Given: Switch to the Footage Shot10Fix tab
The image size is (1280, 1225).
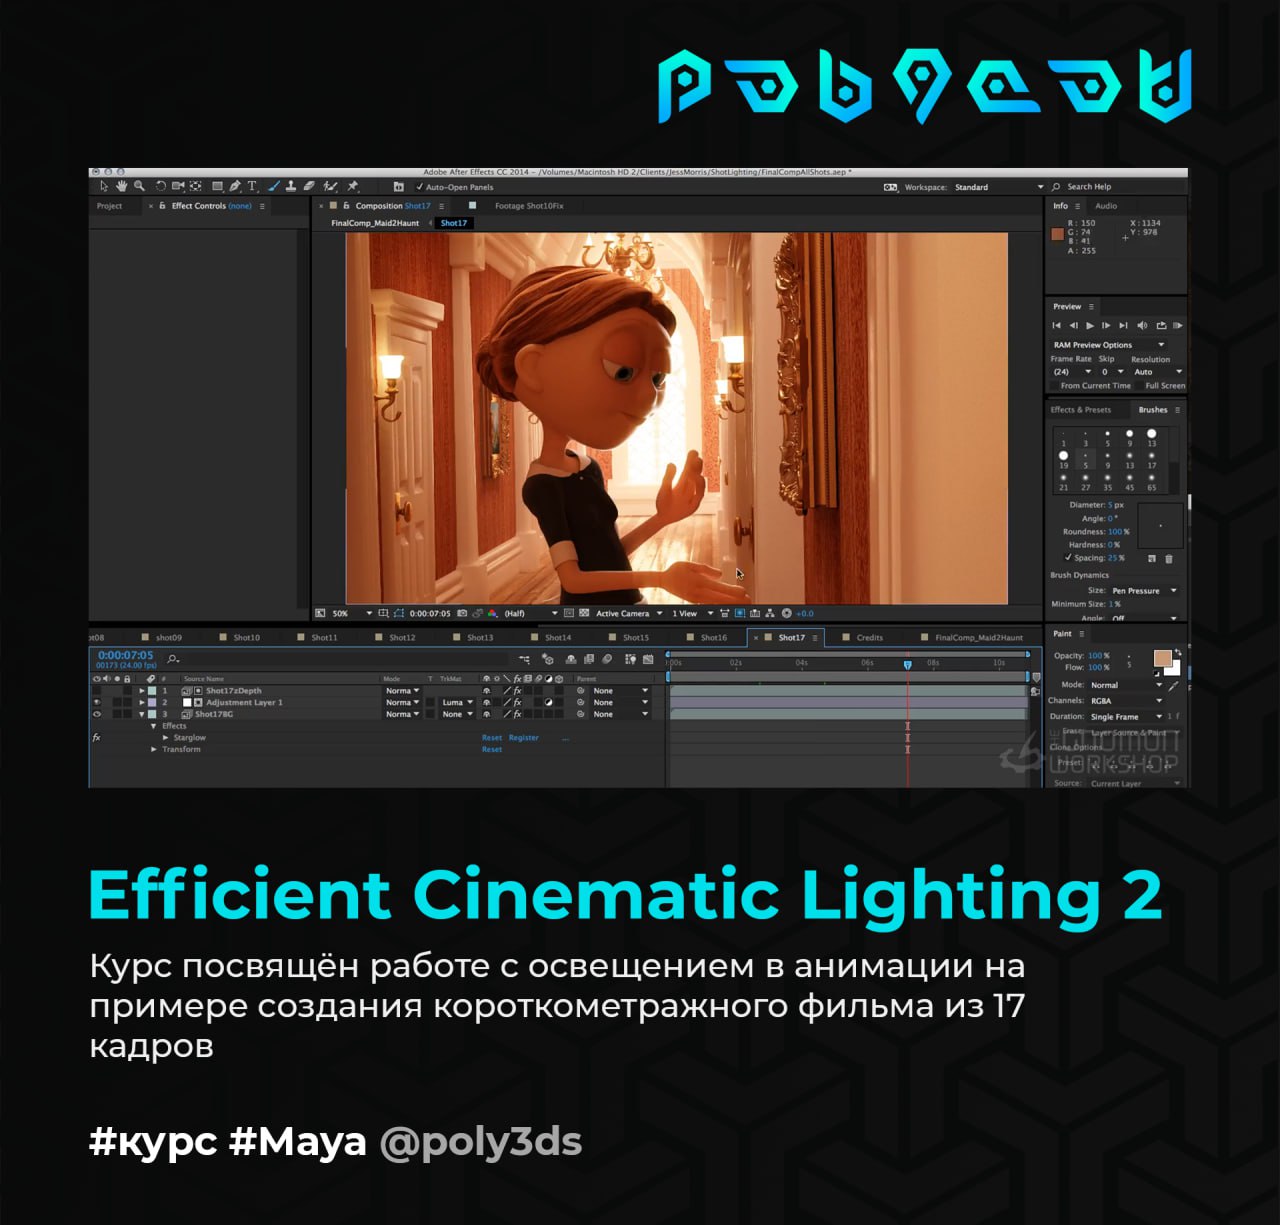Looking at the screenshot, I should (x=529, y=206).
